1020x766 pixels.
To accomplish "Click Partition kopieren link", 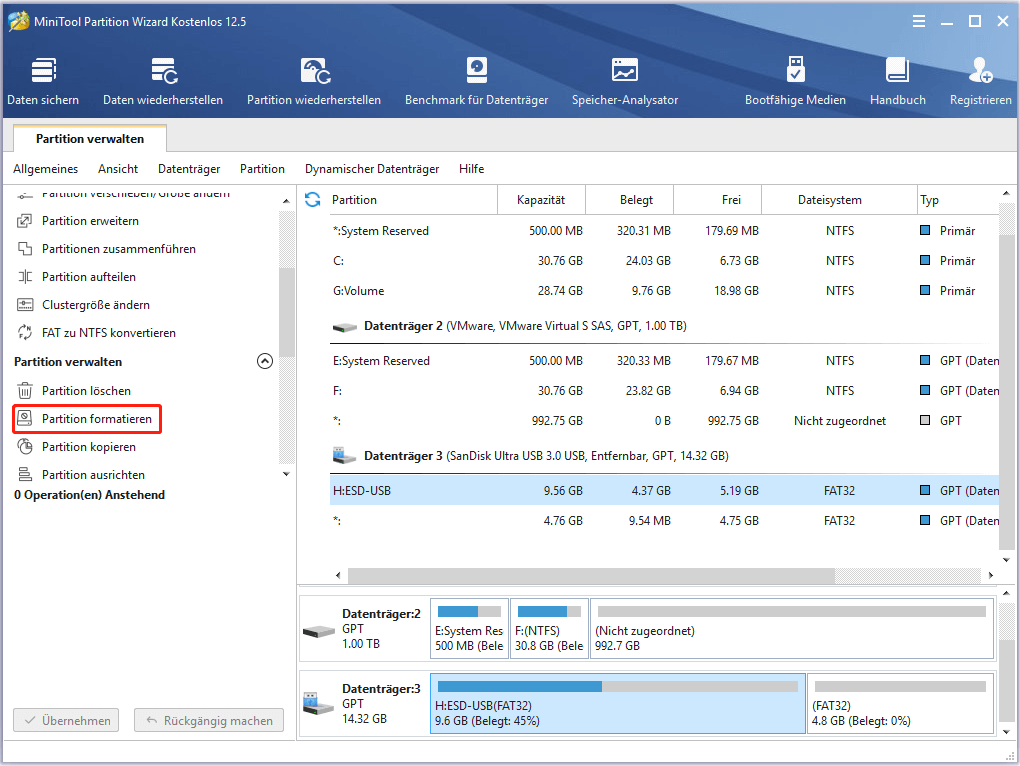I will (89, 447).
